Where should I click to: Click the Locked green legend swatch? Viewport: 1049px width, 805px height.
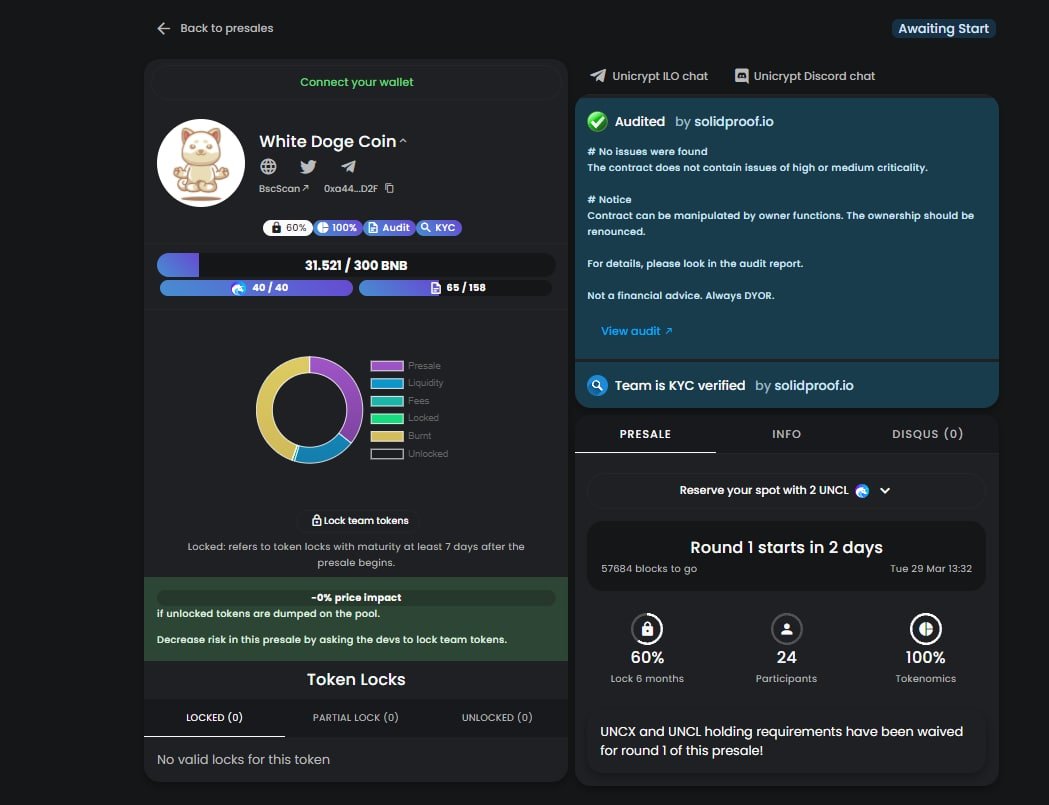click(387, 418)
